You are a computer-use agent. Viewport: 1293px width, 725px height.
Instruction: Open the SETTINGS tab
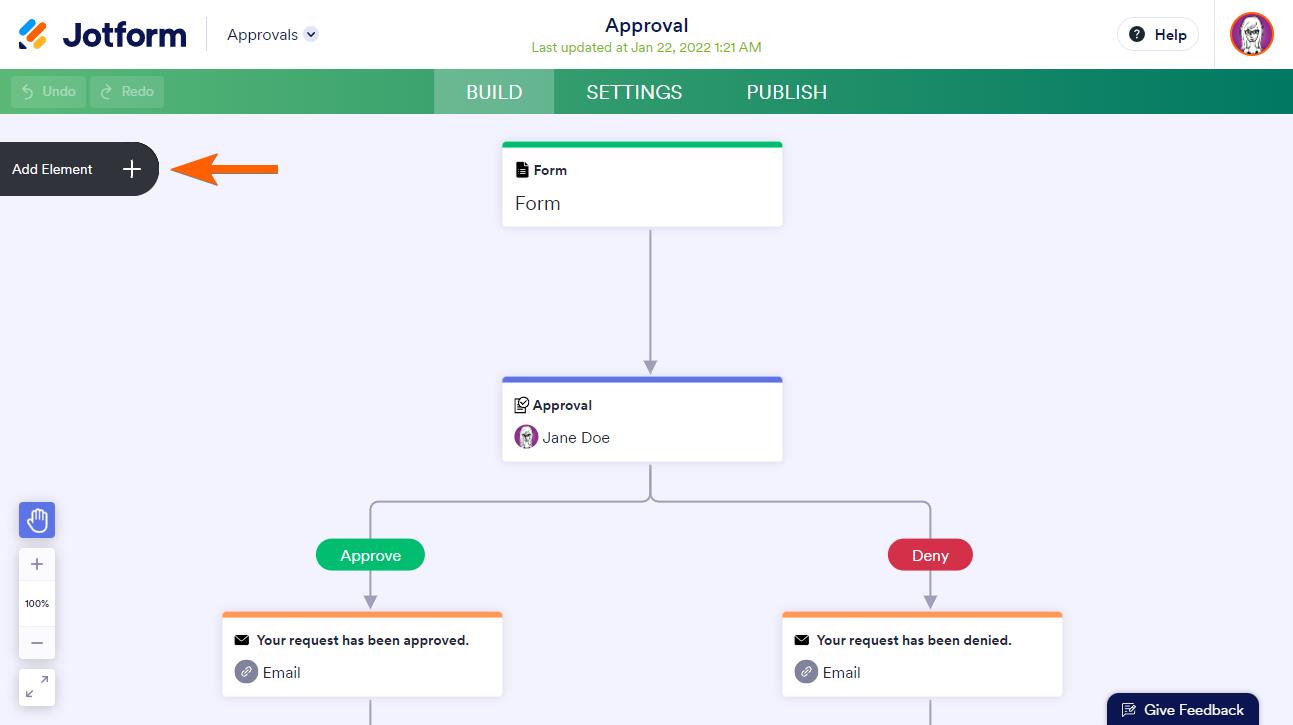coord(634,92)
